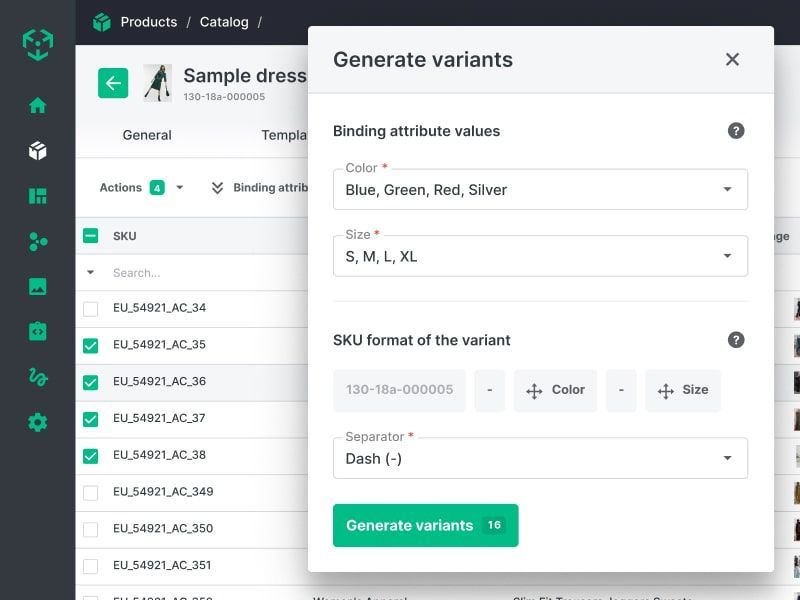Click the EU_54921_AC_36 SKU text
Screen dimensions: 800x600
point(160,382)
